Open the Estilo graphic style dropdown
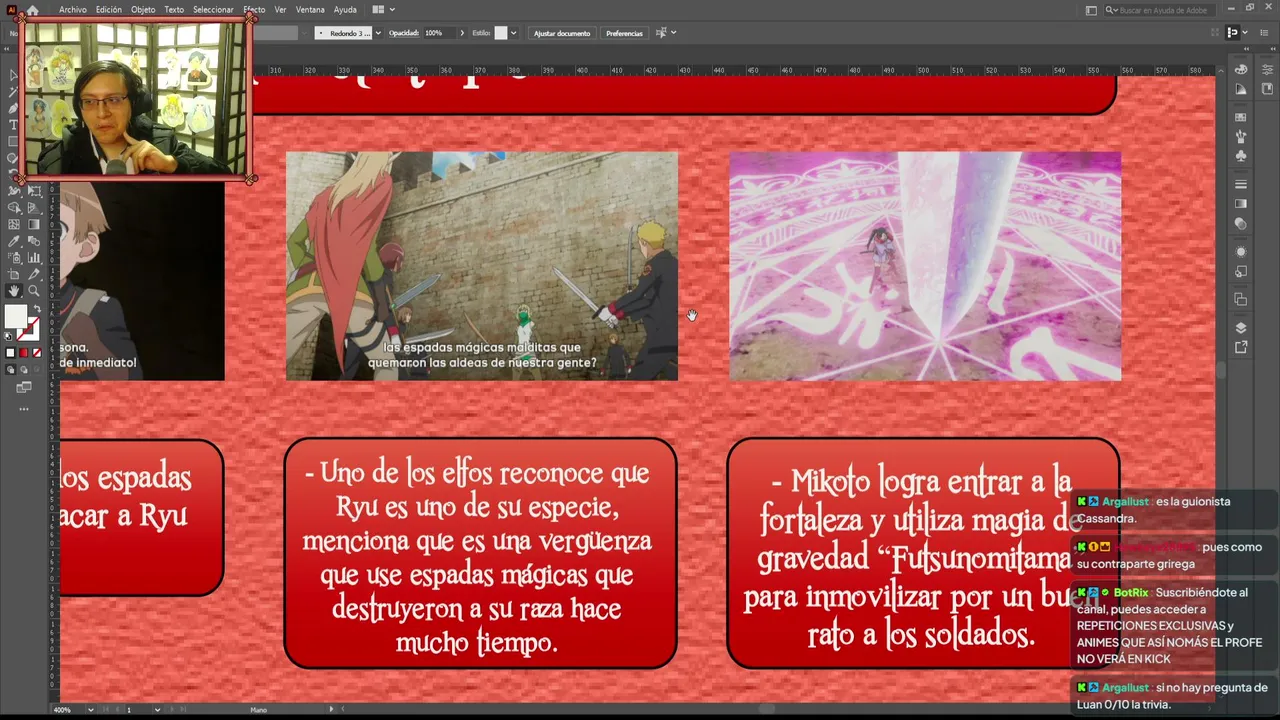The width and height of the screenshot is (1280, 720). tap(514, 33)
